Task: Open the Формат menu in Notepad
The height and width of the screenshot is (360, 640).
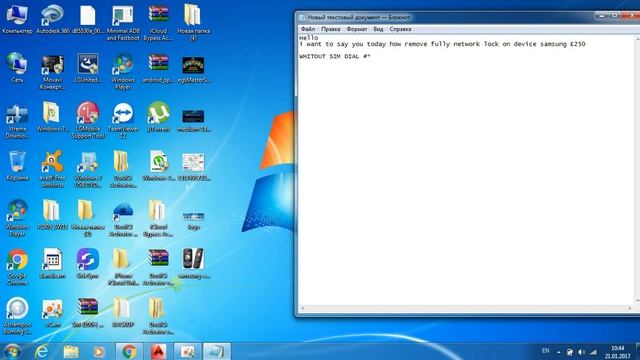Action: [357, 29]
